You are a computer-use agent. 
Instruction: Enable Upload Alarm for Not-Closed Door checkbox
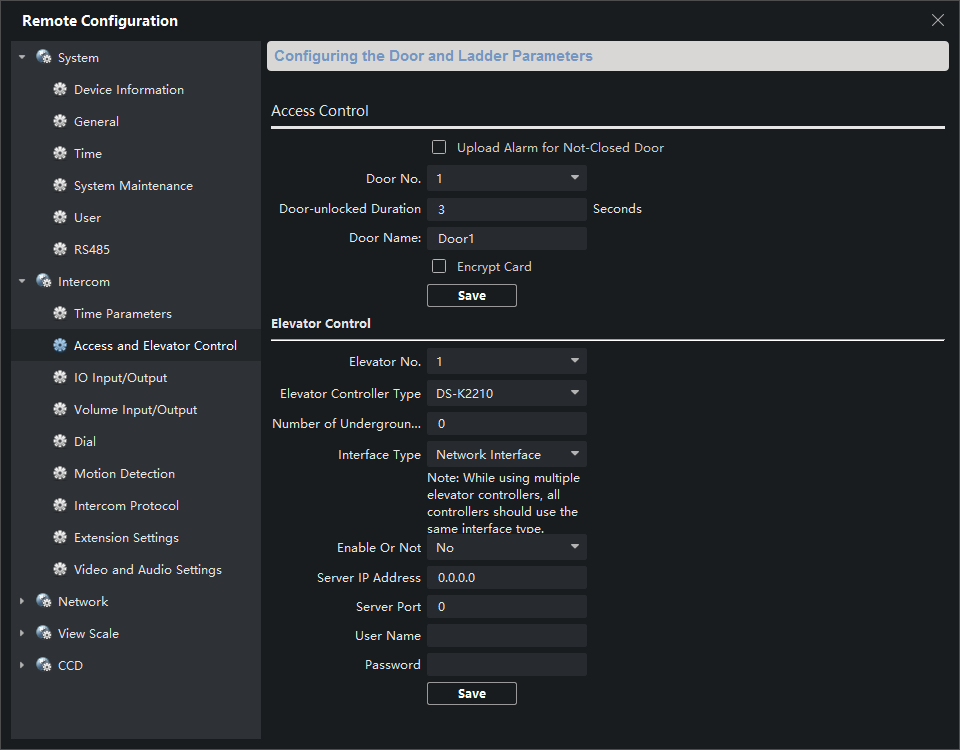(439, 148)
